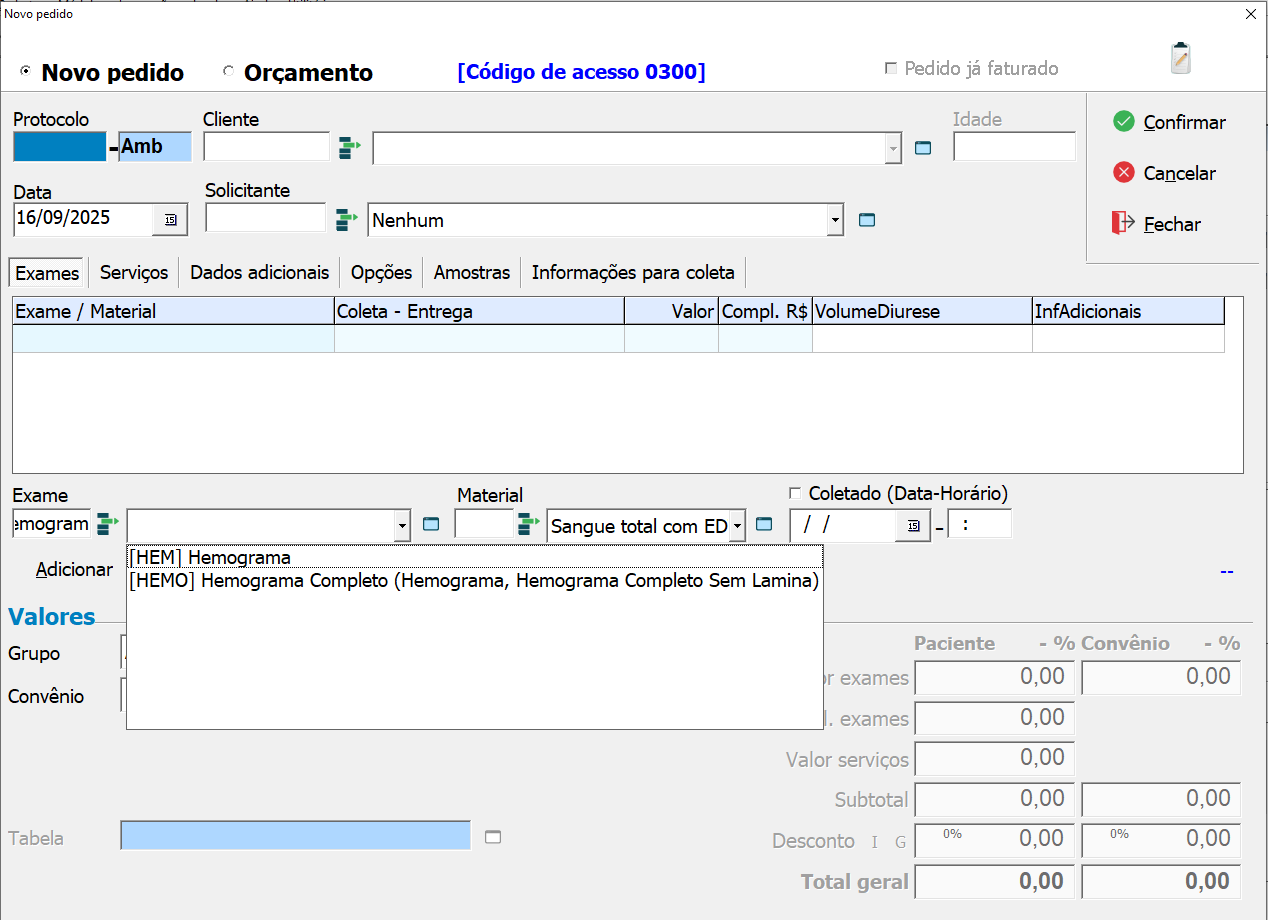Image resolution: width=1268 pixels, height=920 pixels.
Task: Open the clipboard notes icon
Action: (1181, 58)
